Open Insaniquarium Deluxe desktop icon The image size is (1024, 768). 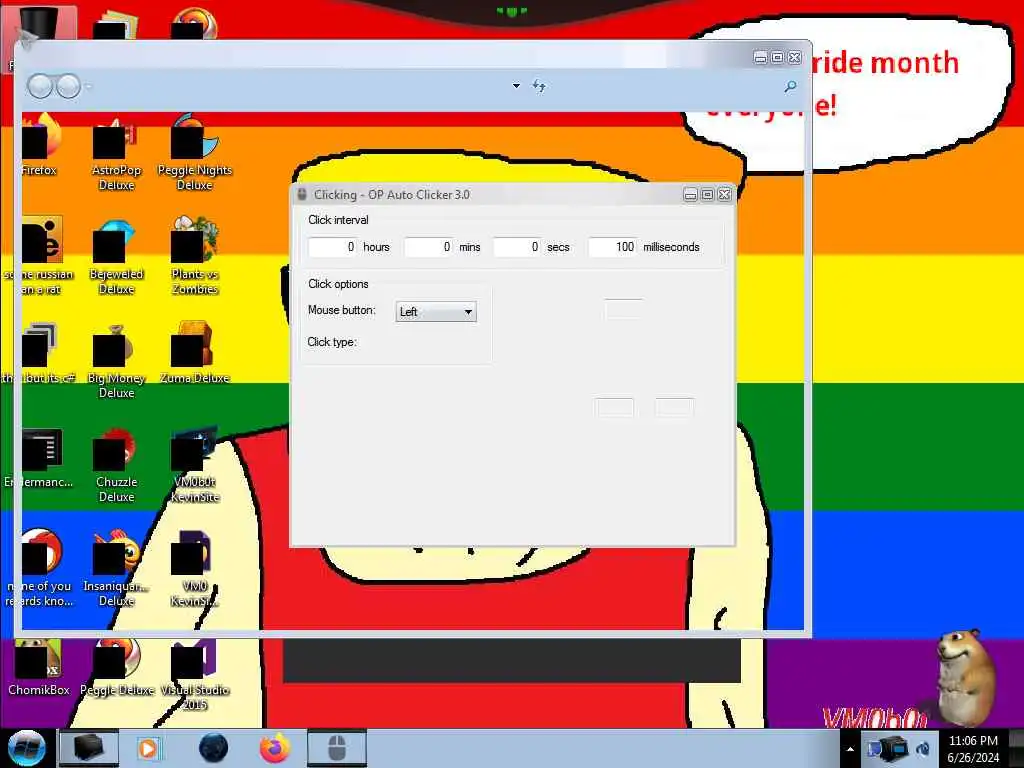click(116, 568)
